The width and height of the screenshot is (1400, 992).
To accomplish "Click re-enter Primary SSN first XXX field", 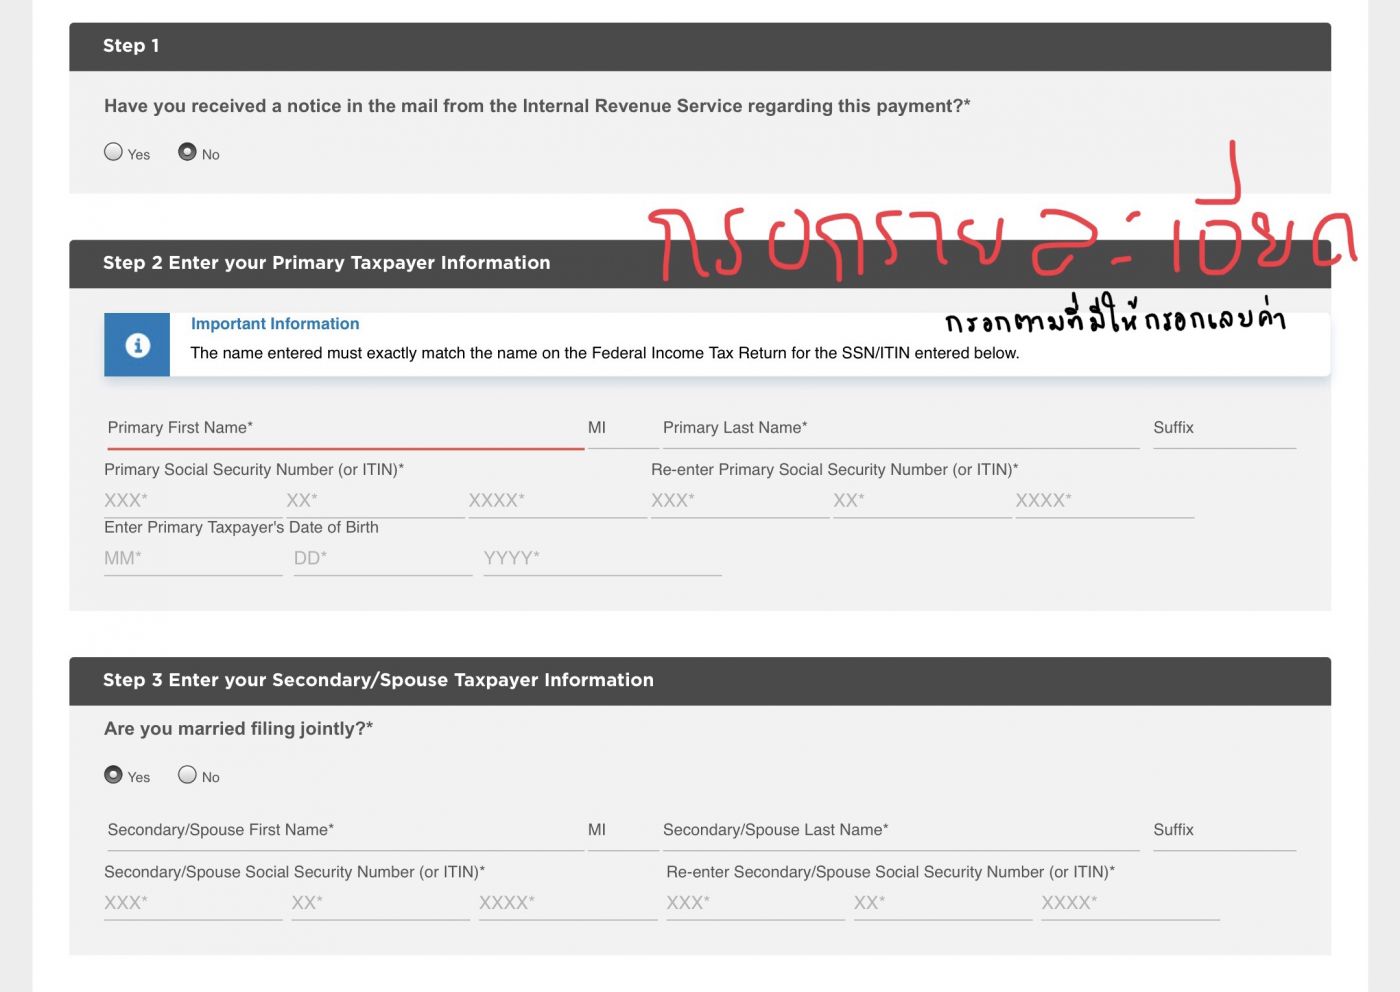I will point(739,500).
